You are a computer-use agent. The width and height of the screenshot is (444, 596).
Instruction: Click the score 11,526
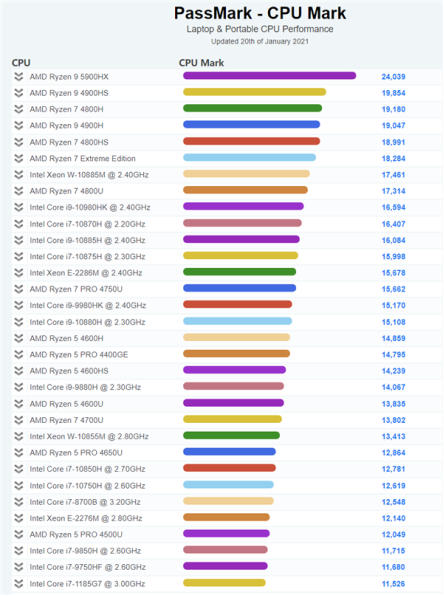pyautogui.click(x=393, y=584)
